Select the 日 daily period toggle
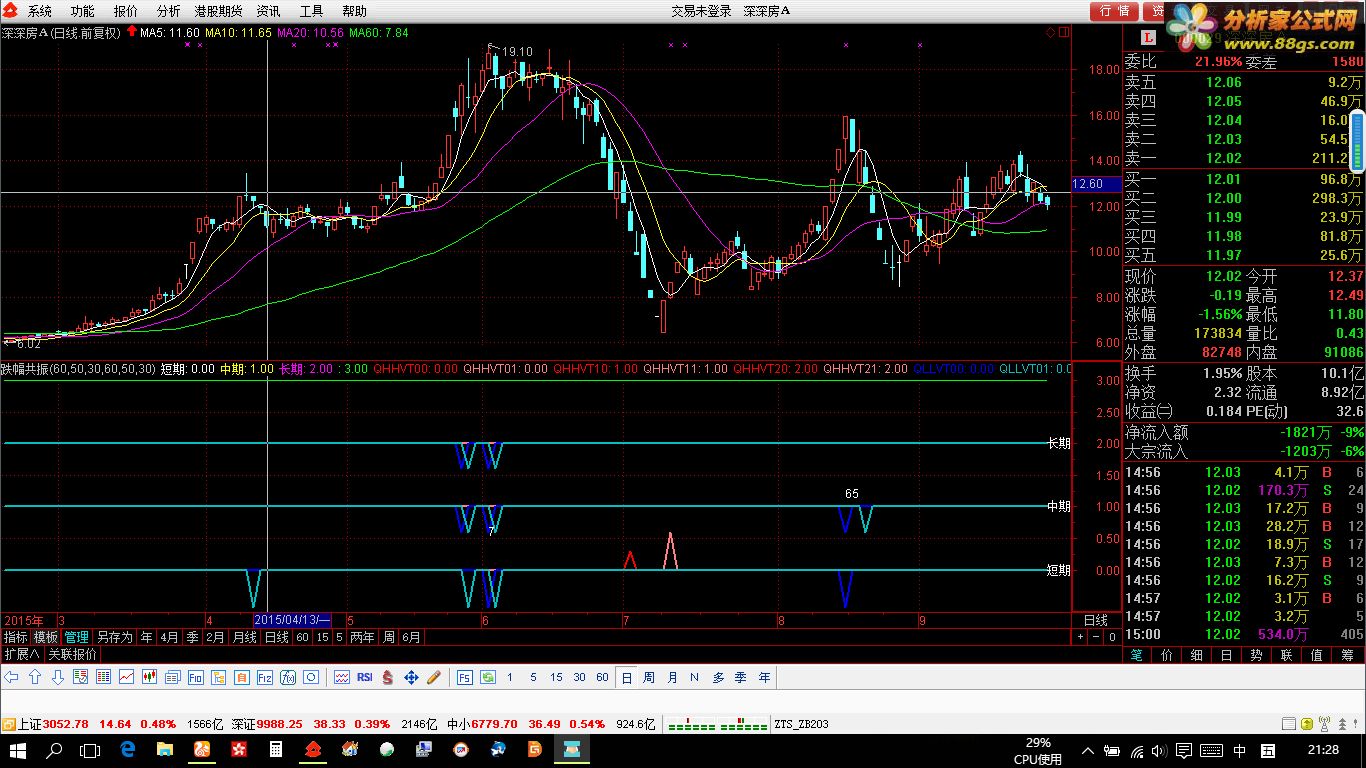 coord(627,677)
